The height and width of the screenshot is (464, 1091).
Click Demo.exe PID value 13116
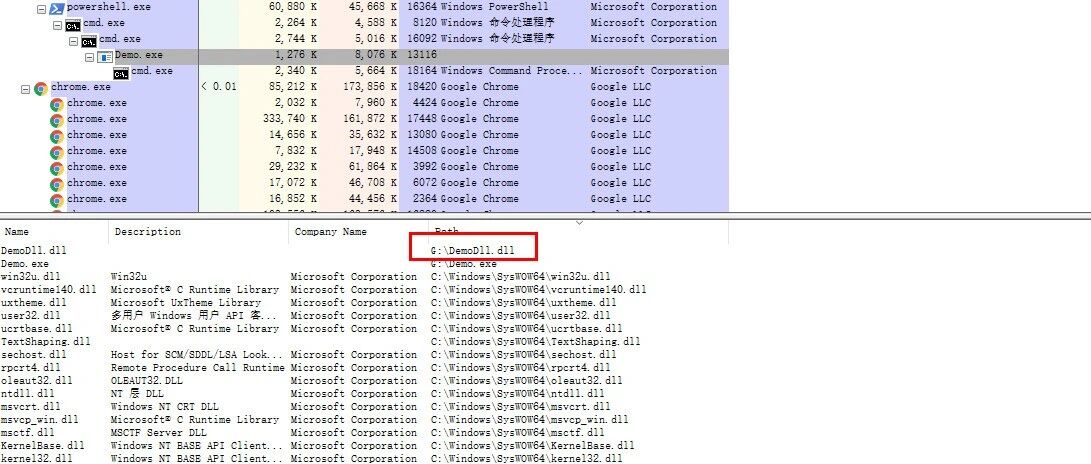coord(422,55)
